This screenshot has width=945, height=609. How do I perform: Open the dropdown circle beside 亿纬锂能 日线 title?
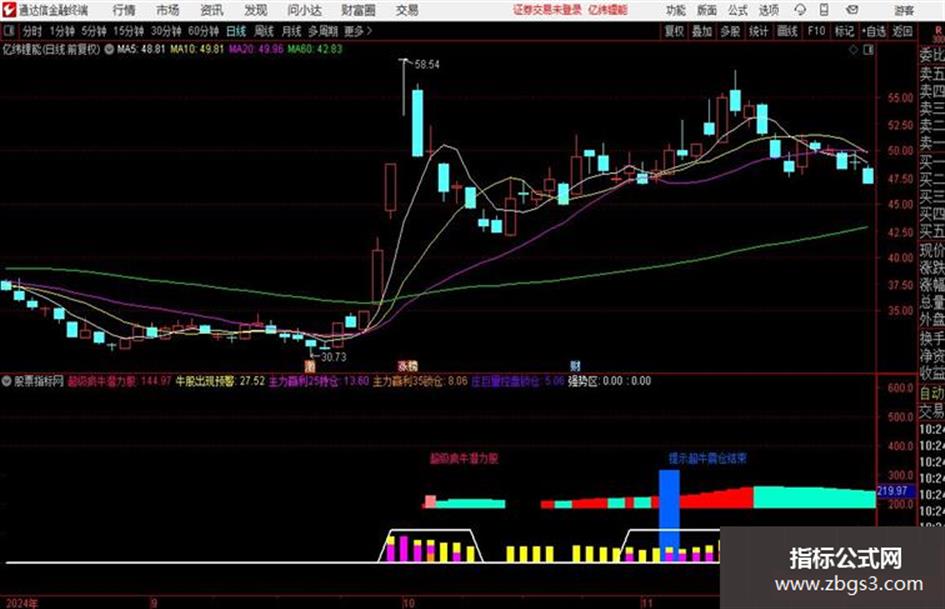[x=109, y=49]
